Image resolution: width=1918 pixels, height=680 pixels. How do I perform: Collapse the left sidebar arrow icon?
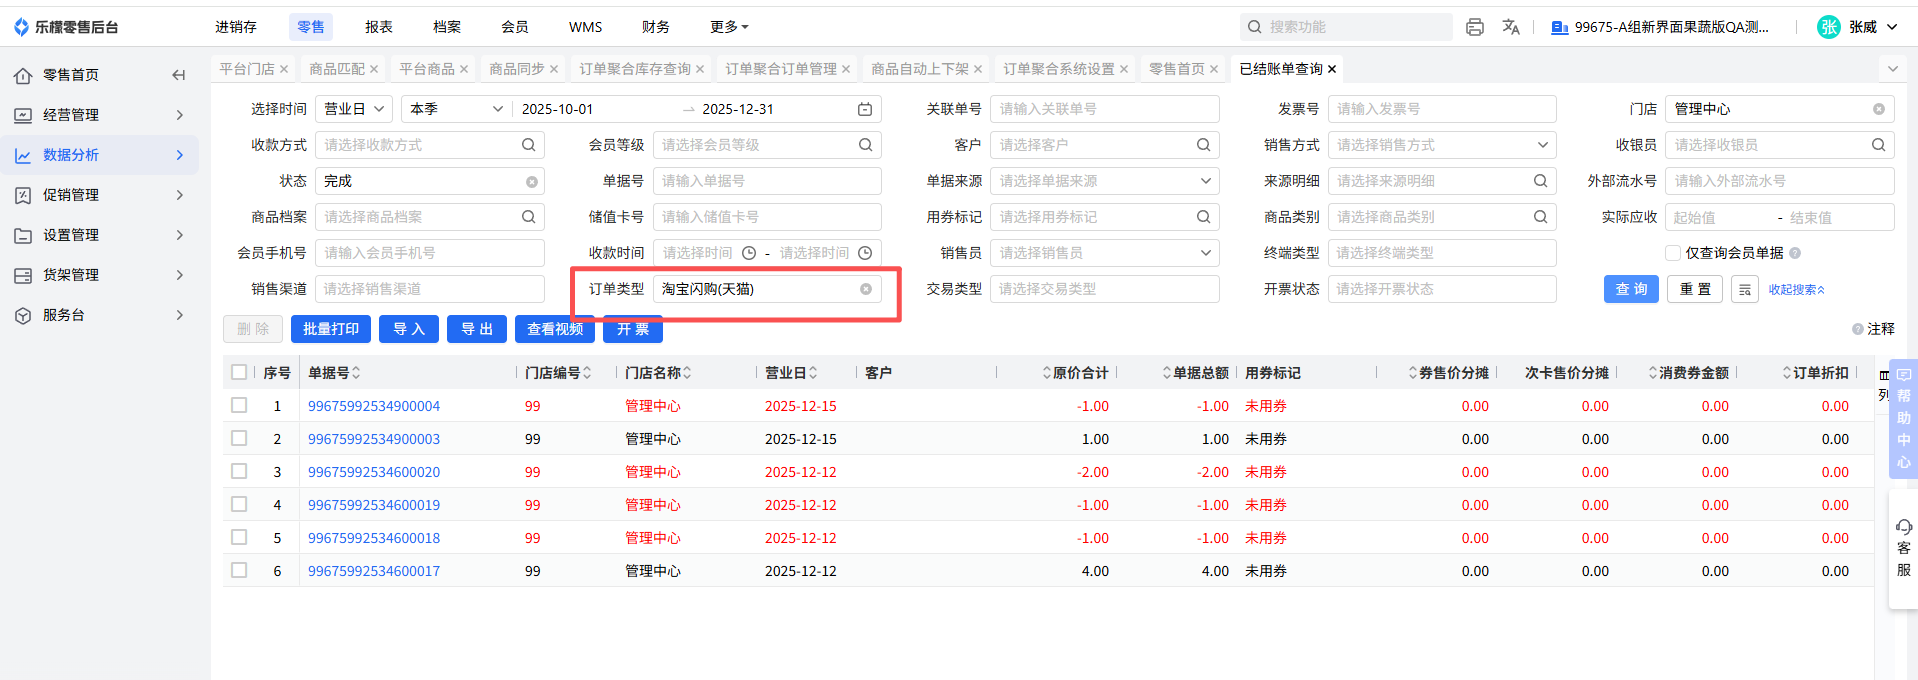[x=178, y=75]
